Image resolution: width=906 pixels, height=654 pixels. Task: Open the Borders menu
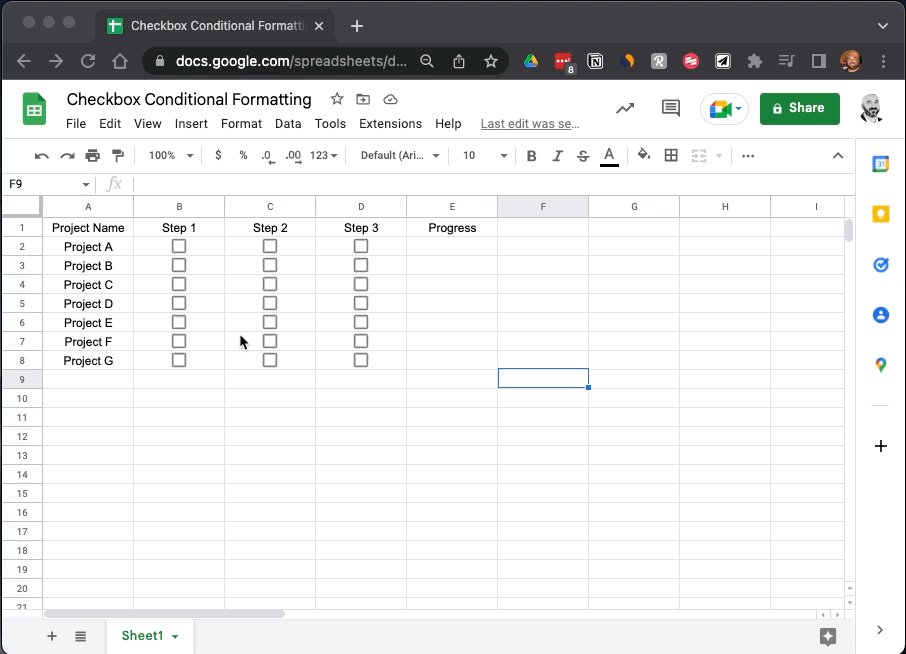coord(671,155)
